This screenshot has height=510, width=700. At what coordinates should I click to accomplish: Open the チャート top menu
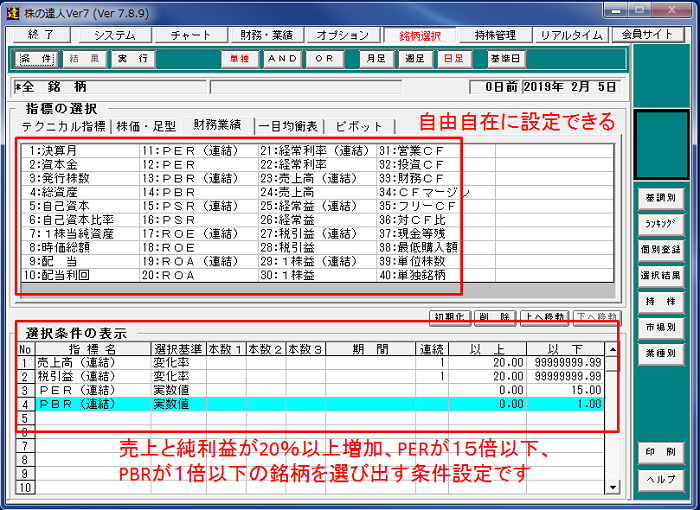coord(191,34)
